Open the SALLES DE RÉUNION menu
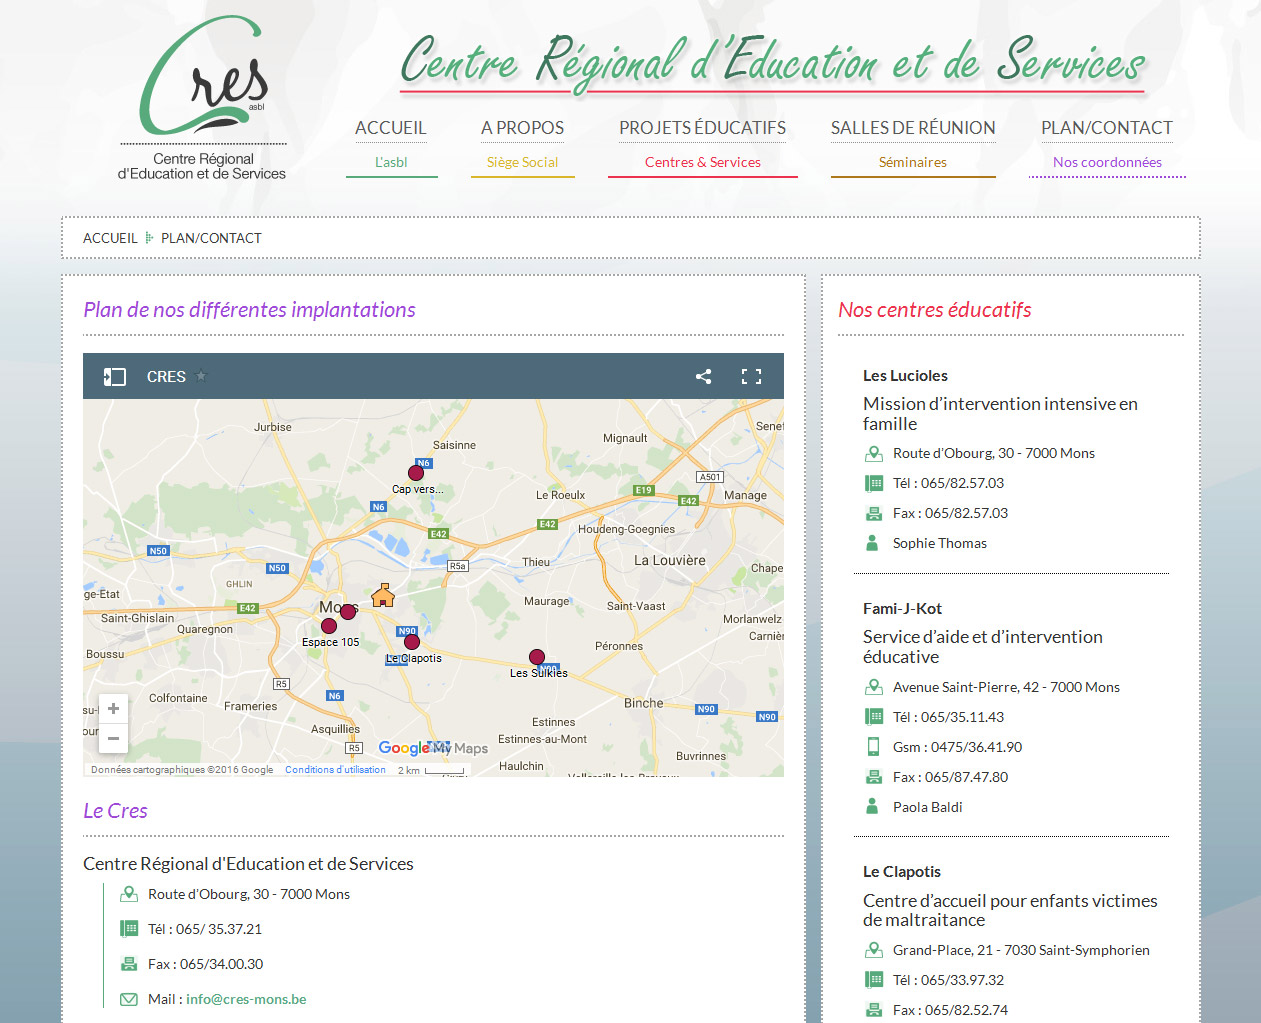 coord(913,128)
